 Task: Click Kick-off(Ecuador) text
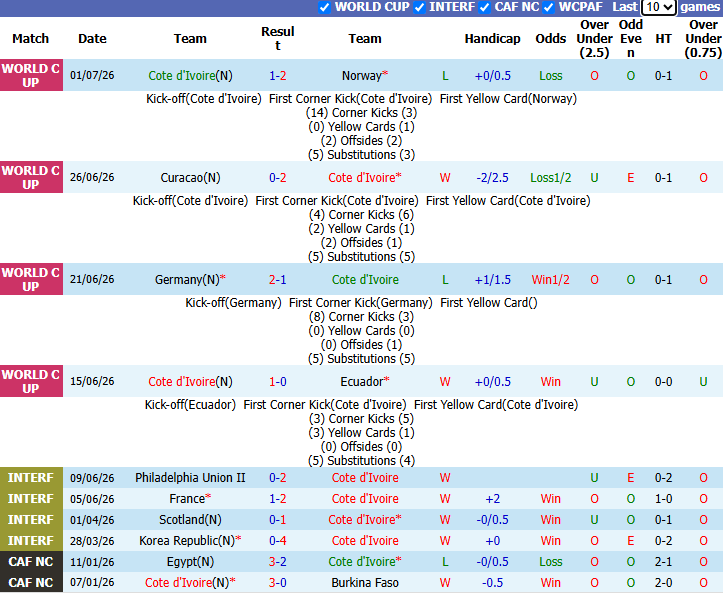click(190, 404)
